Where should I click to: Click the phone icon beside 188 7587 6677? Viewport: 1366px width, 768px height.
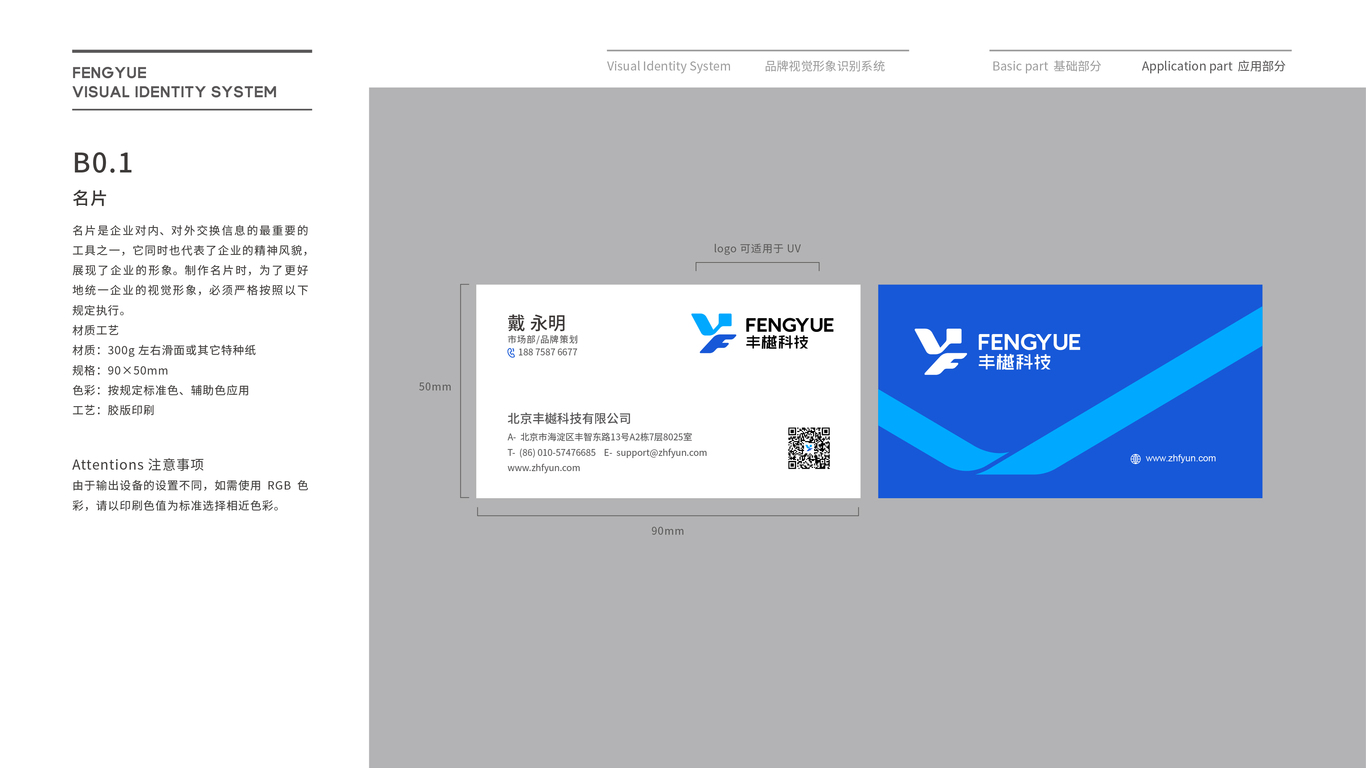pos(511,352)
